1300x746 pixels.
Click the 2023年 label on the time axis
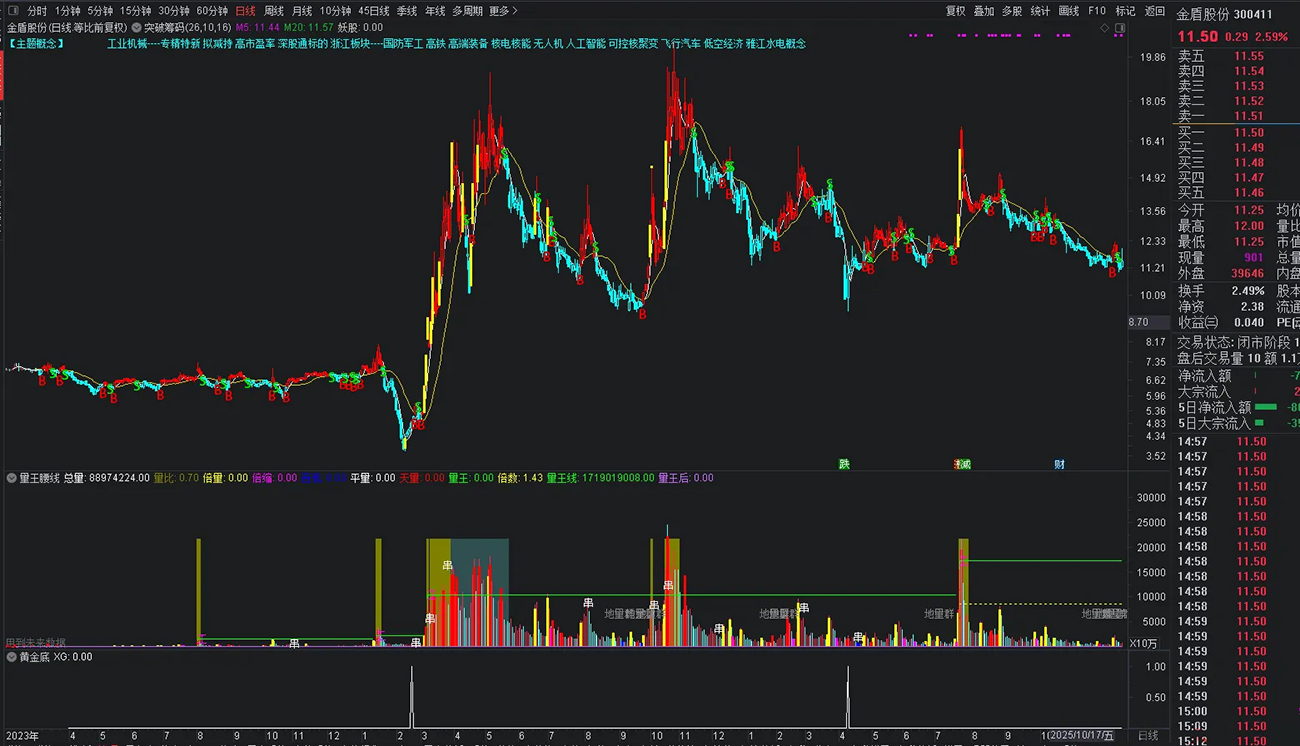tap(21, 736)
